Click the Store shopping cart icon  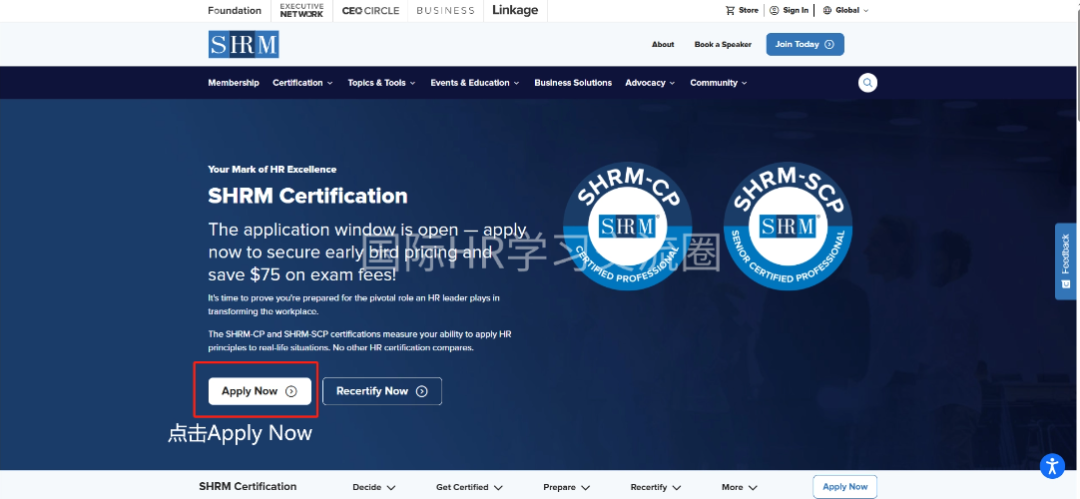coord(730,10)
